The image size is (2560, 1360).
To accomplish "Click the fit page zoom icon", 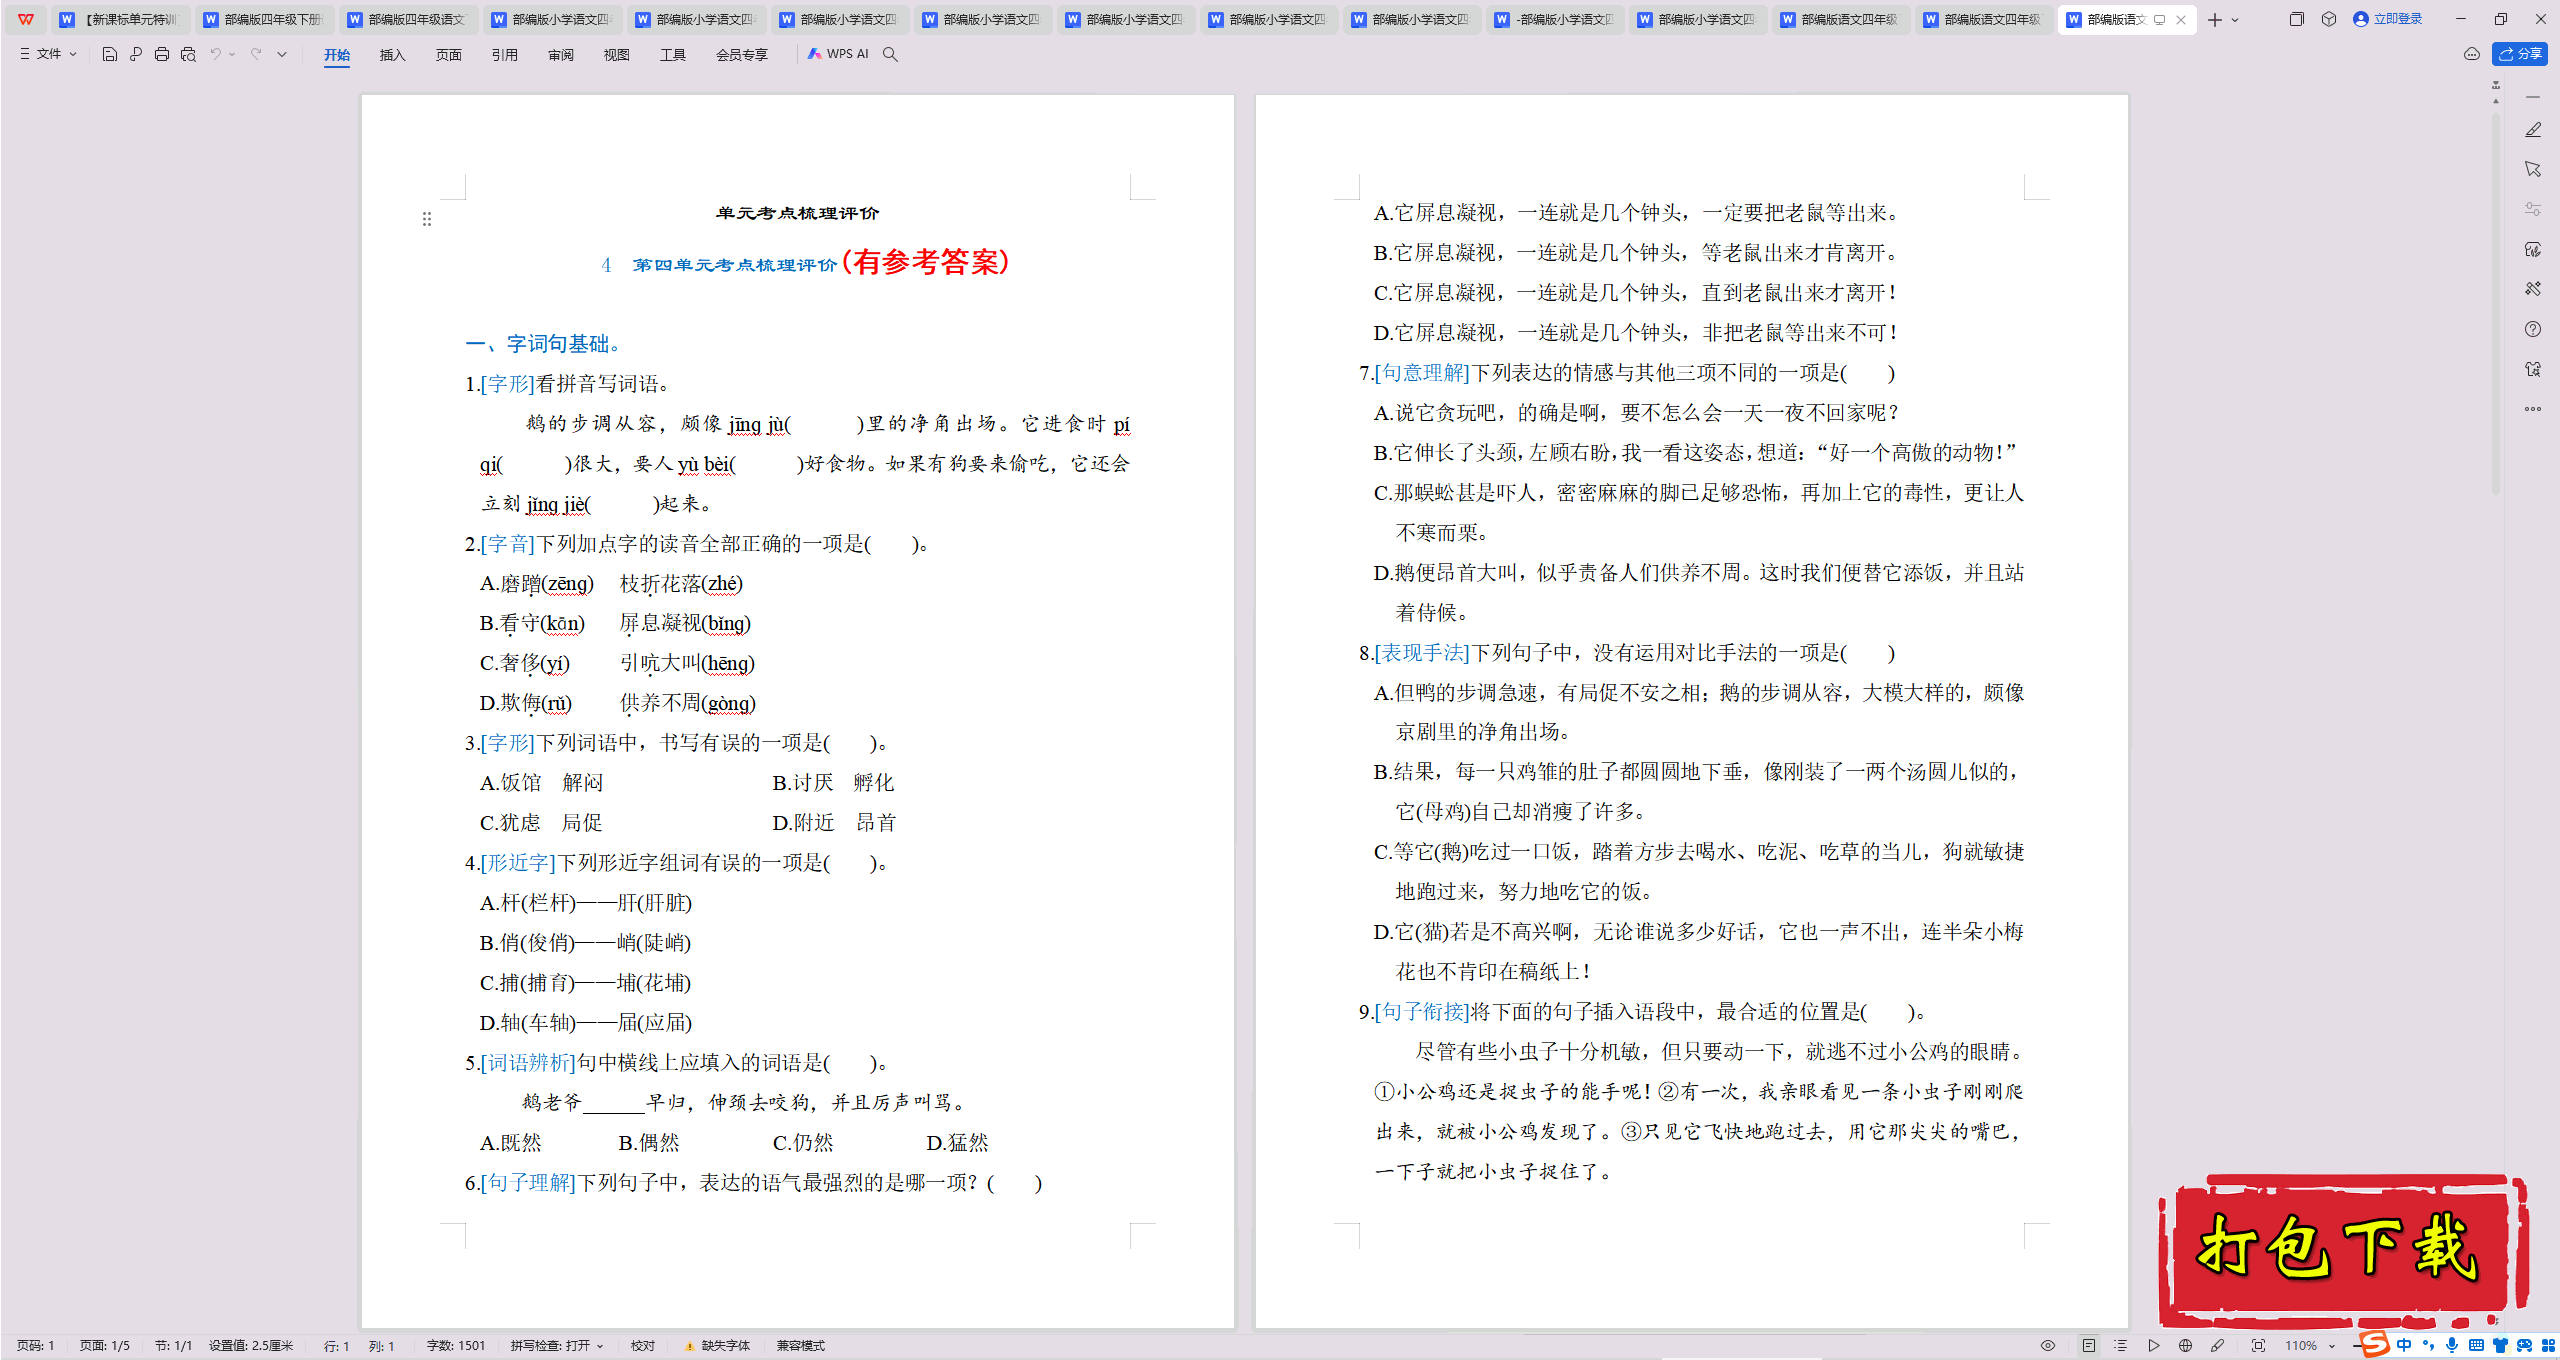I will pyautogui.click(x=2258, y=1345).
